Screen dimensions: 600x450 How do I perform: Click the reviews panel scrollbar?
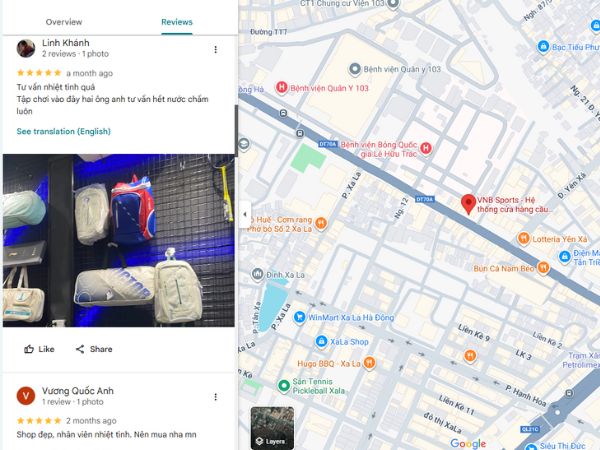pos(236,130)
